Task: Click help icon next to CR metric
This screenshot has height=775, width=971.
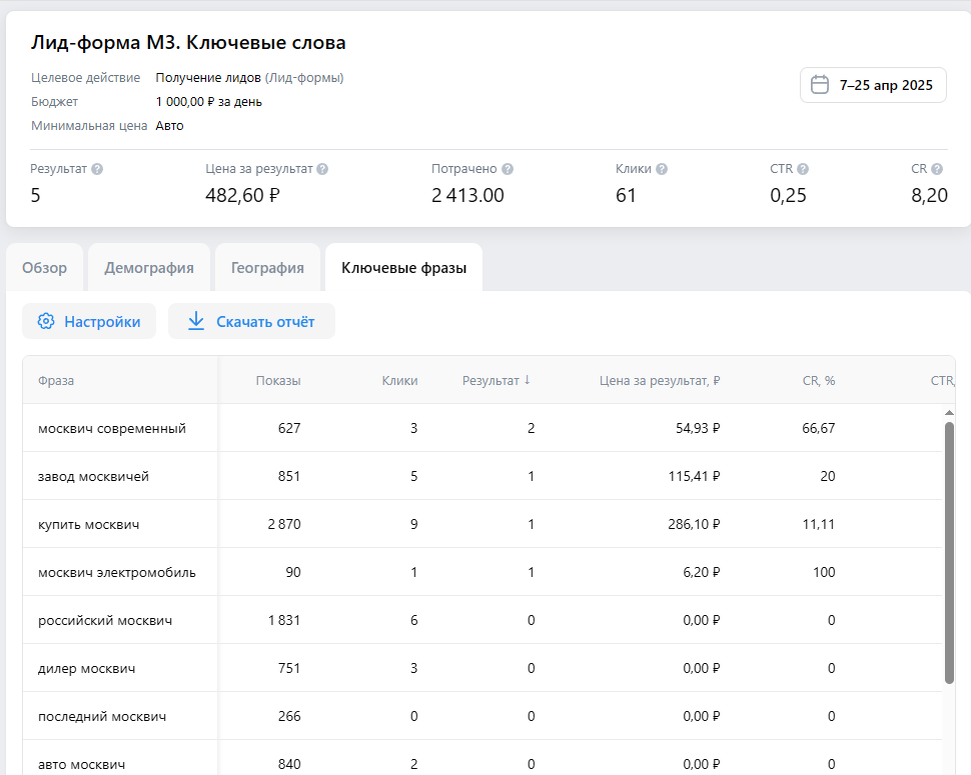Action: pyautogui.click(x=937, y=169)
